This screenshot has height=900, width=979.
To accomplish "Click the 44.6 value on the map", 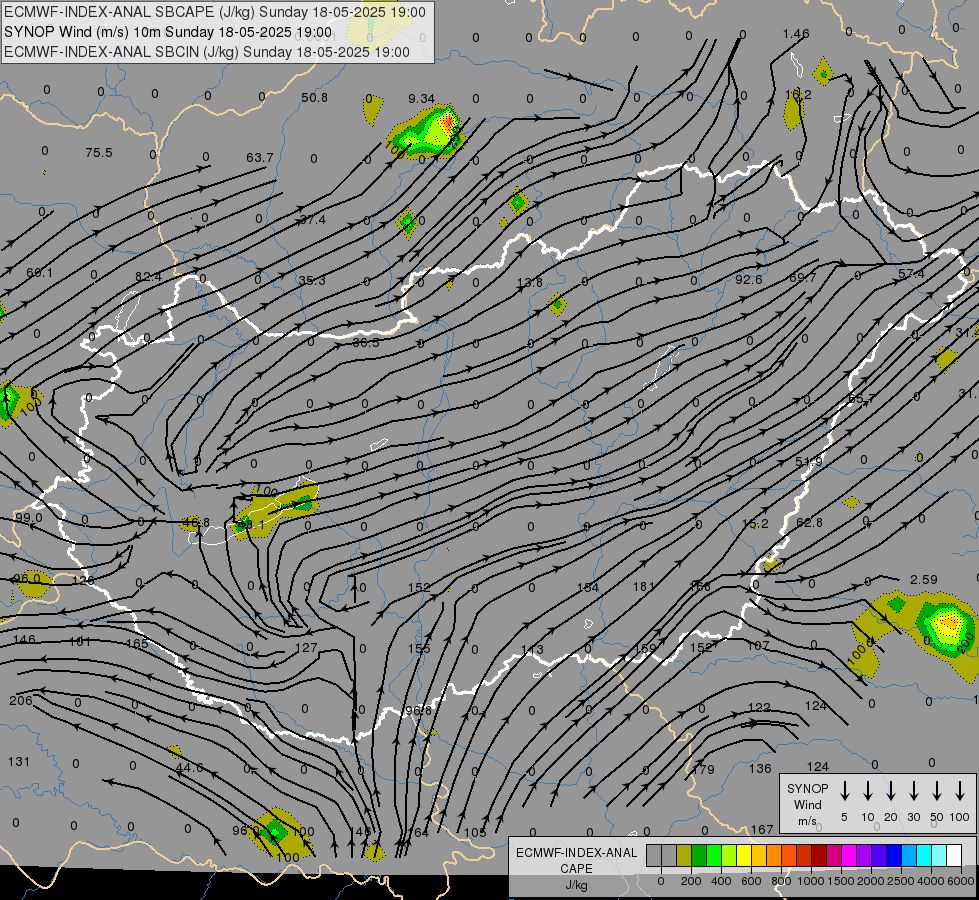I will click(189, 768).
